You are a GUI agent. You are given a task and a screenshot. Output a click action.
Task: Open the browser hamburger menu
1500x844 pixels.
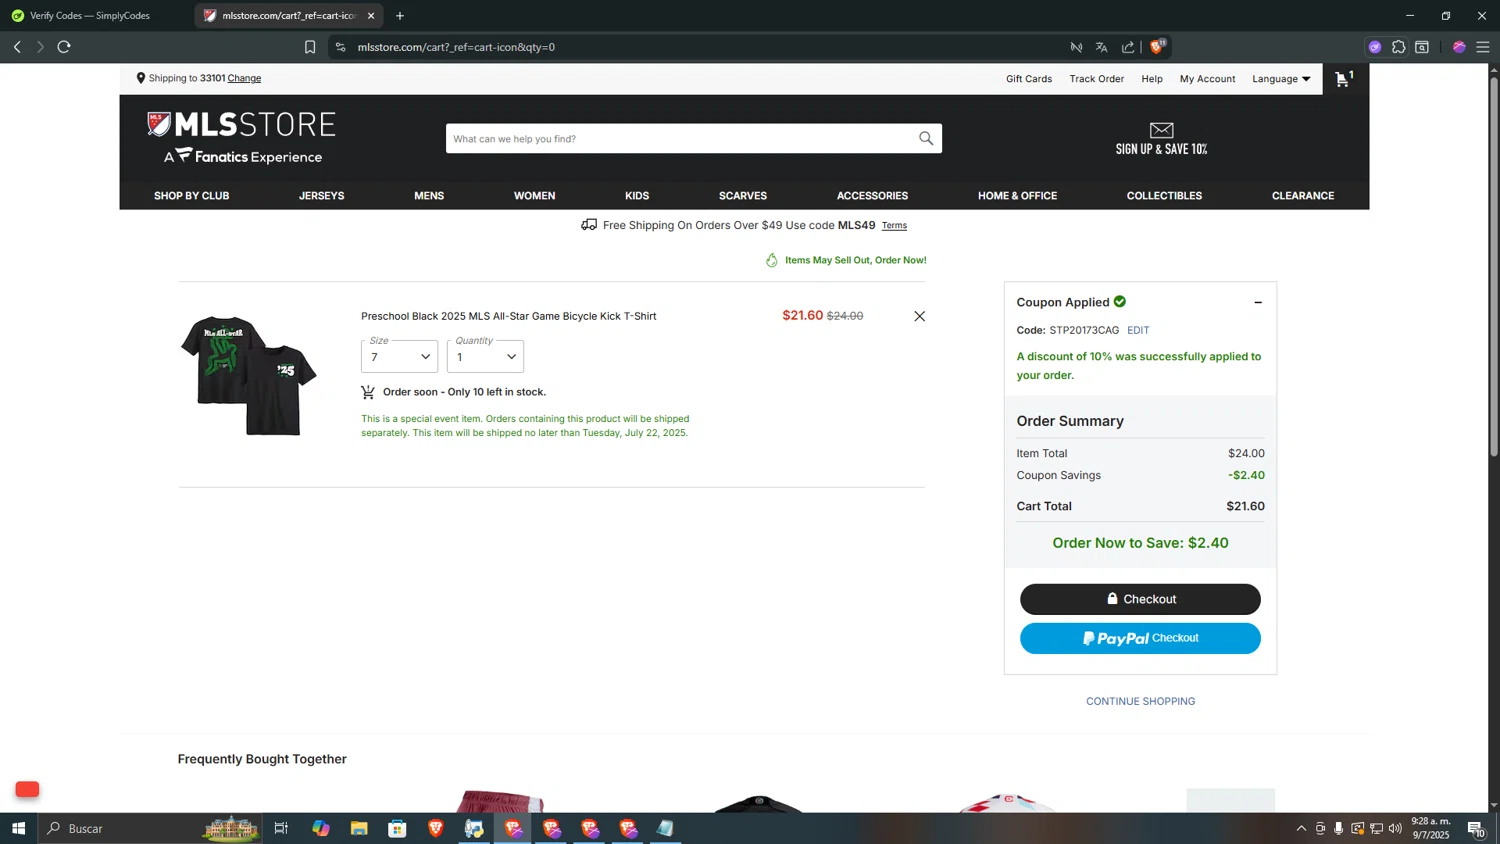[x=1483, y=47]
